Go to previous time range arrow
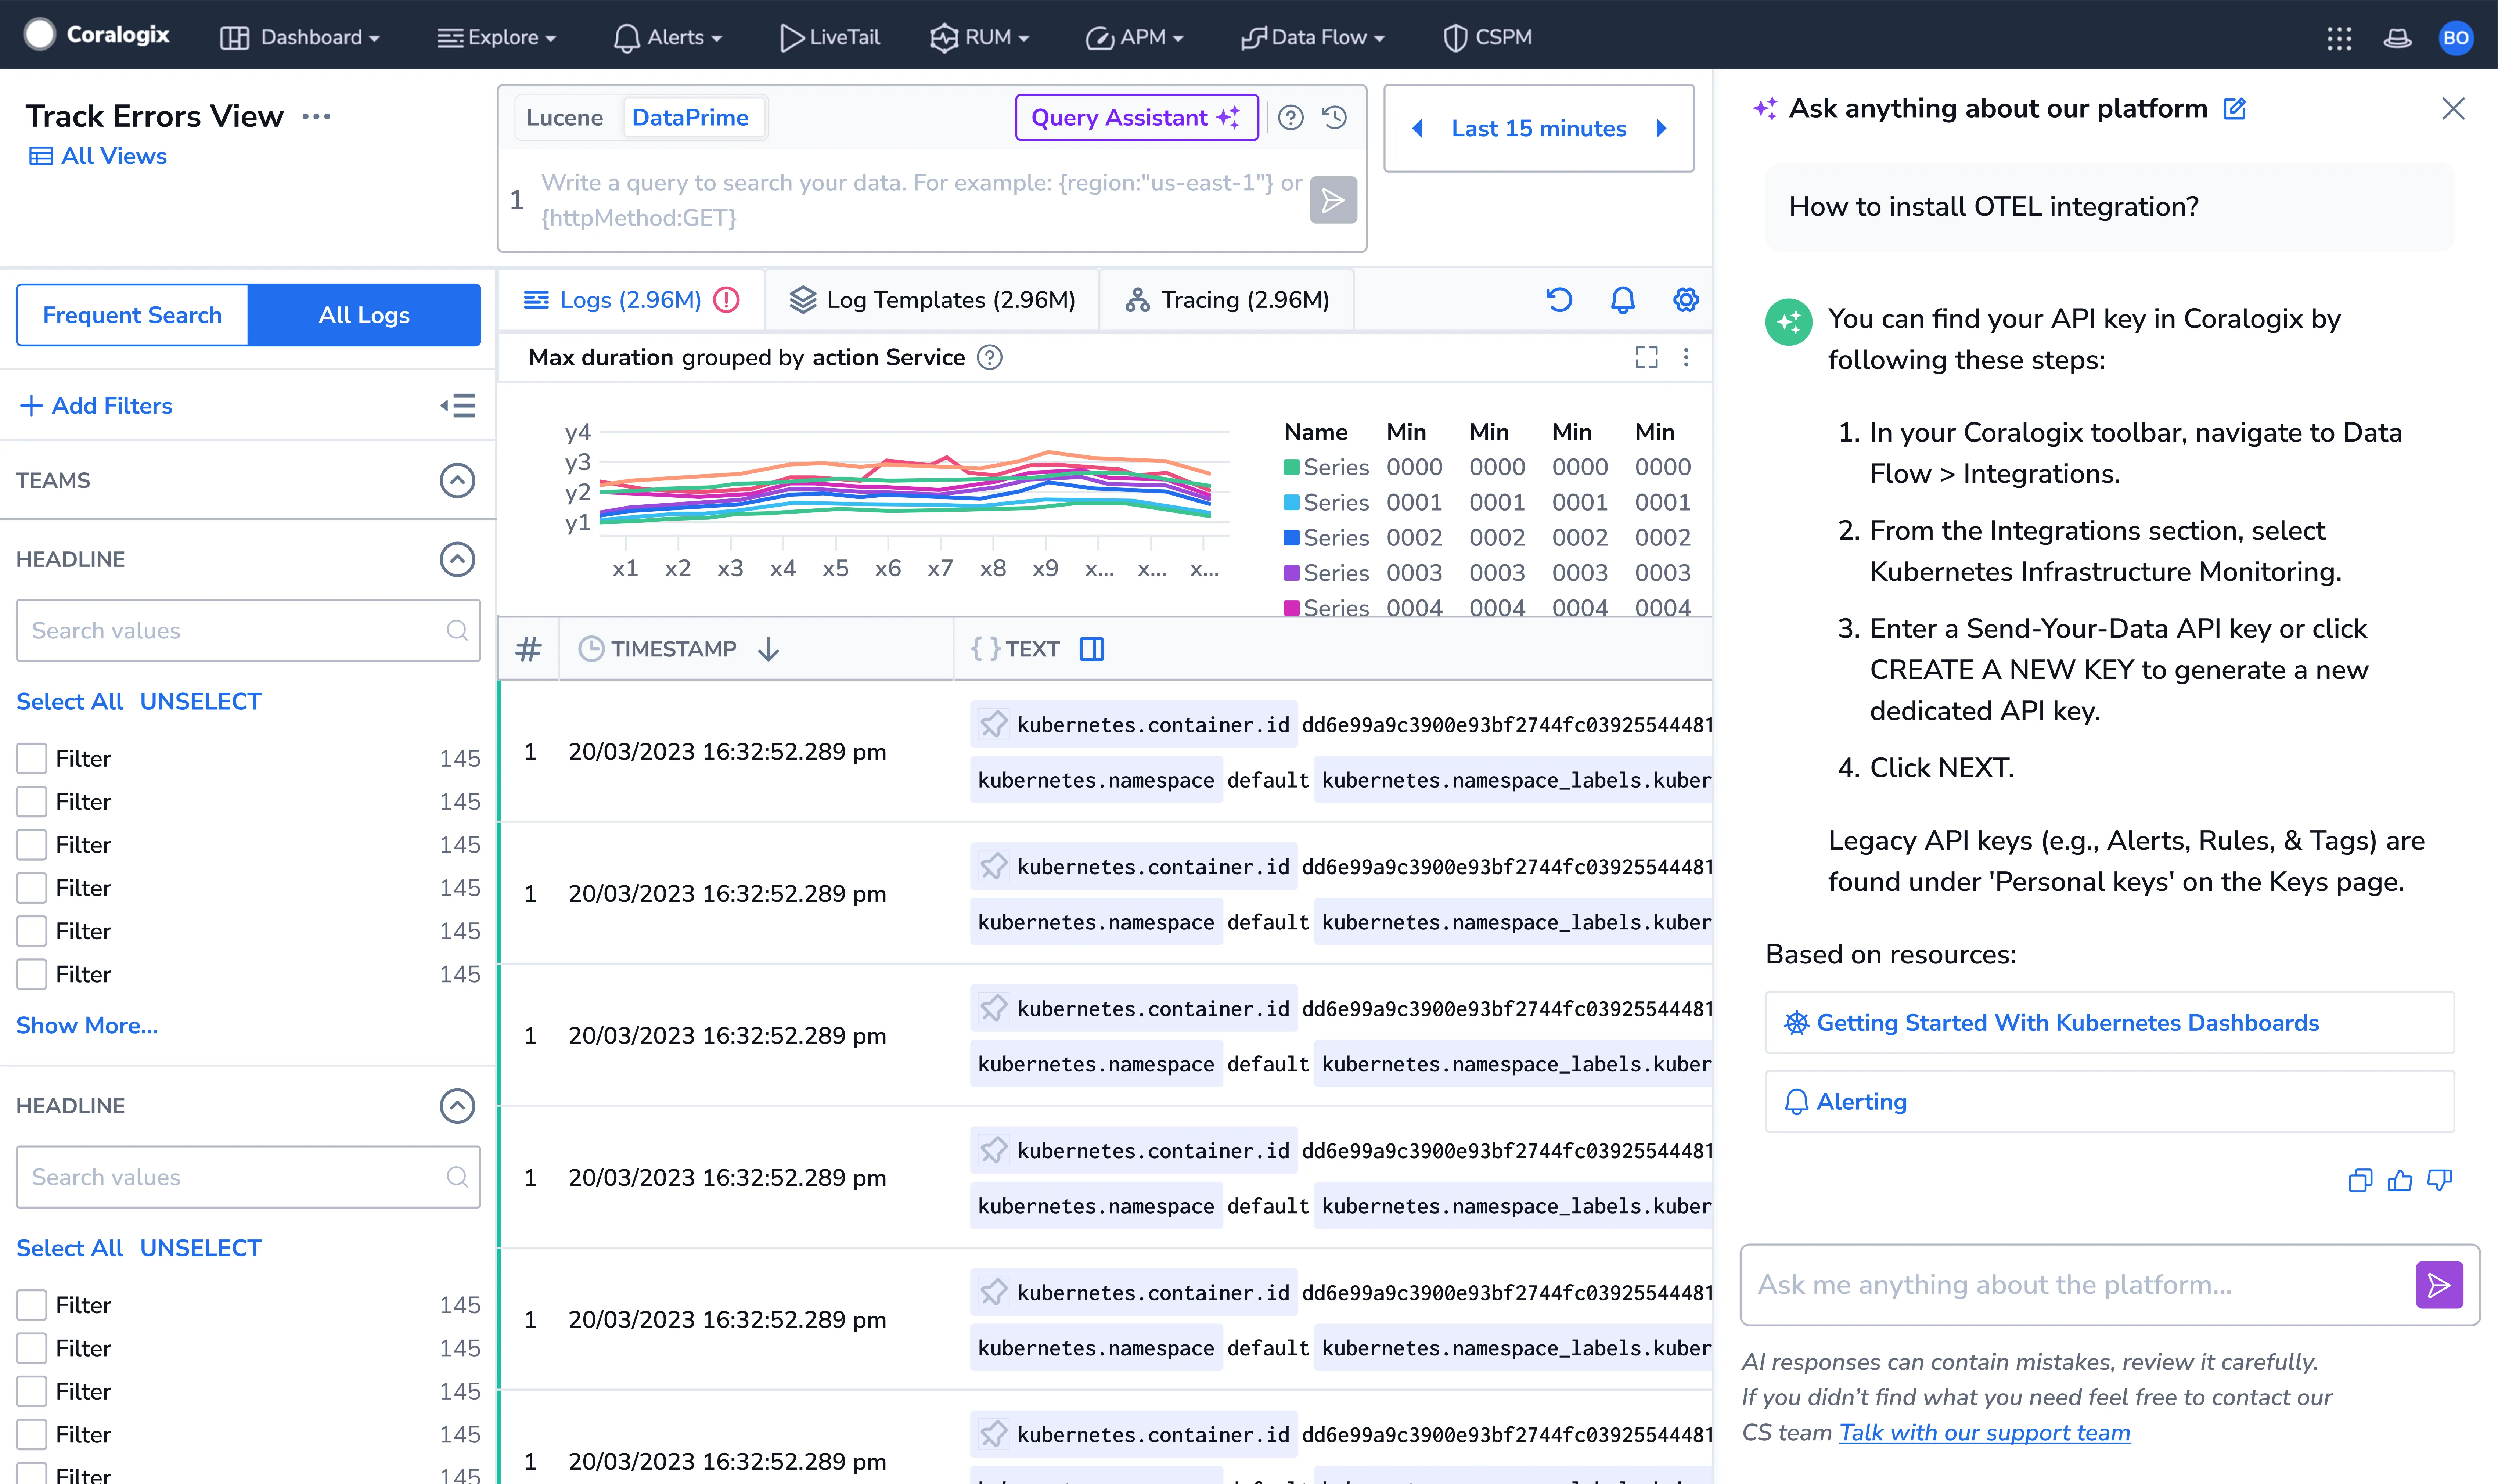Screen dimensions: 2498x1484 tap(1417, 128)
